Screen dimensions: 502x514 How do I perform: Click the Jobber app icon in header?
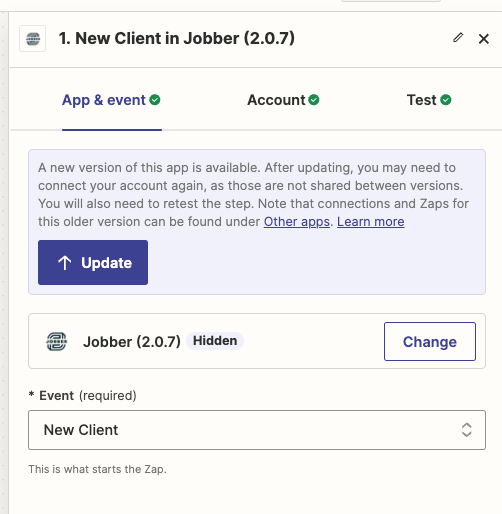tap(33, 39)
